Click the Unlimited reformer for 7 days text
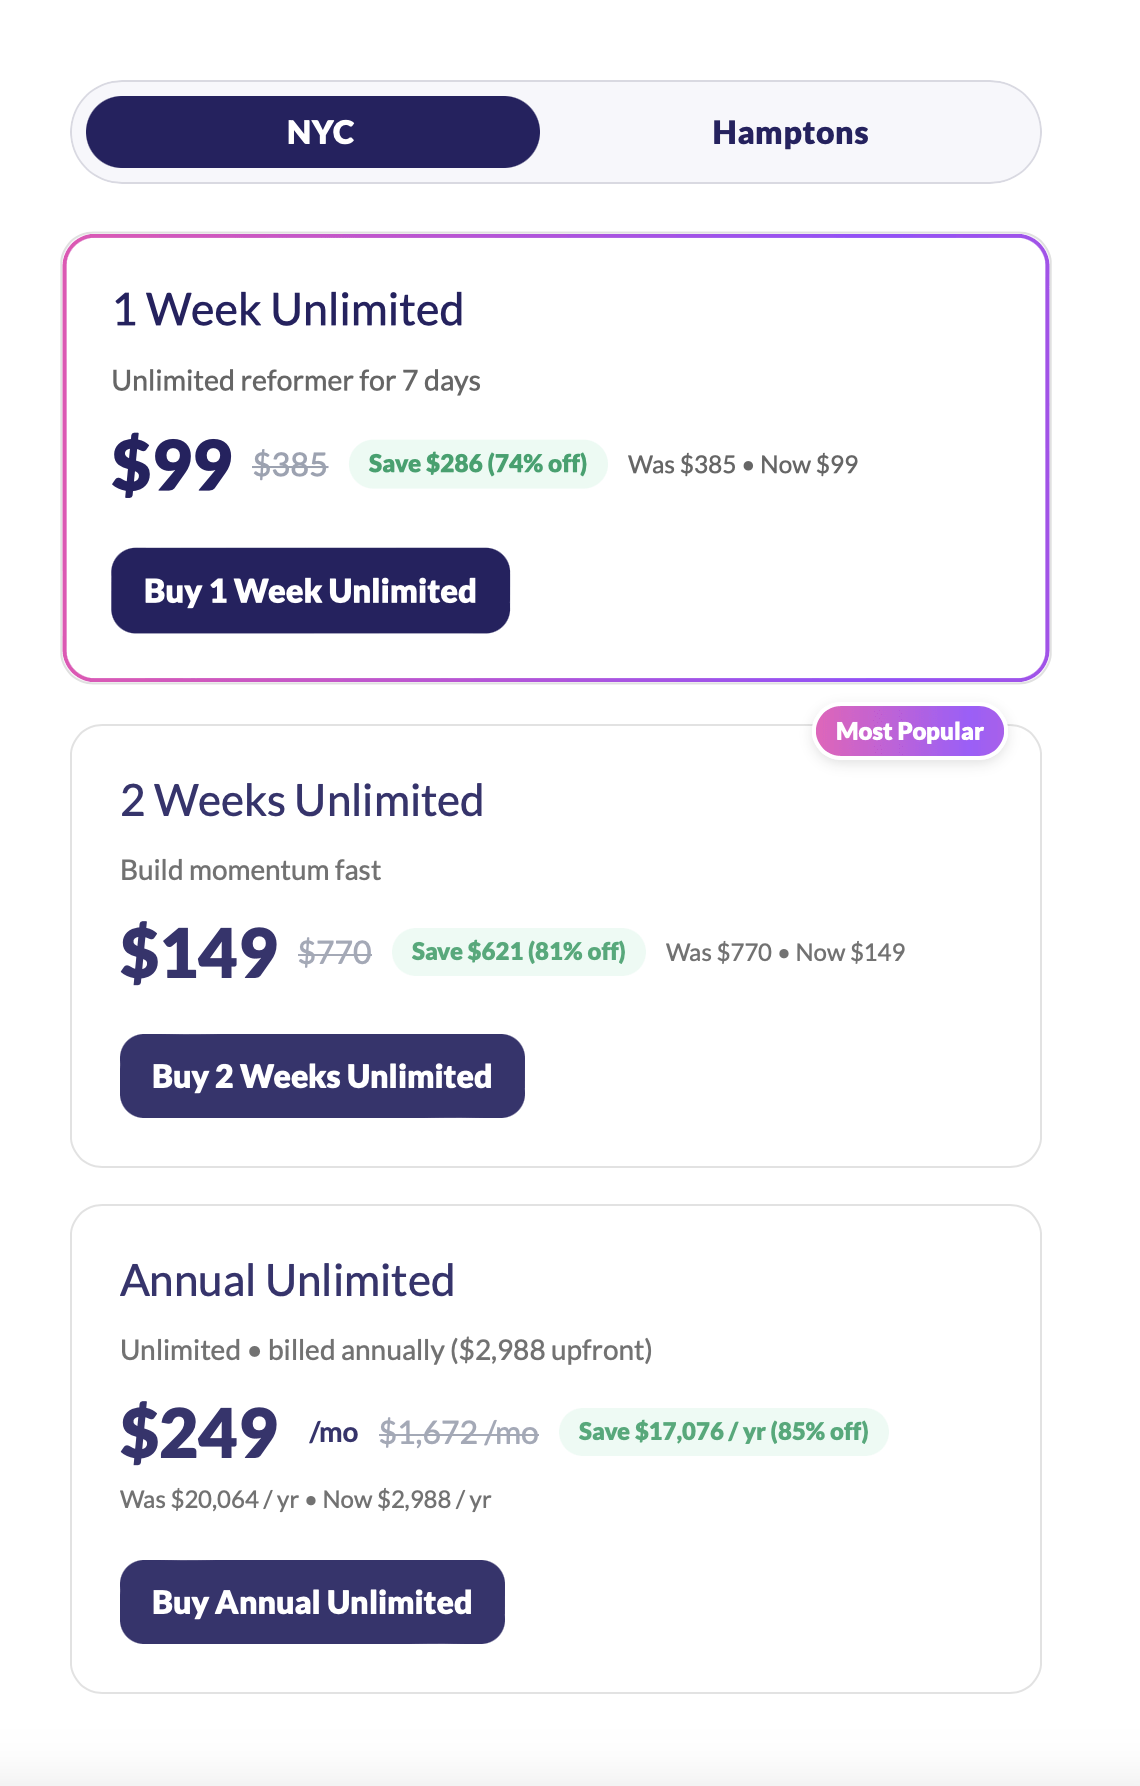Viewport: 1140px width, 1786px height. 296,381
